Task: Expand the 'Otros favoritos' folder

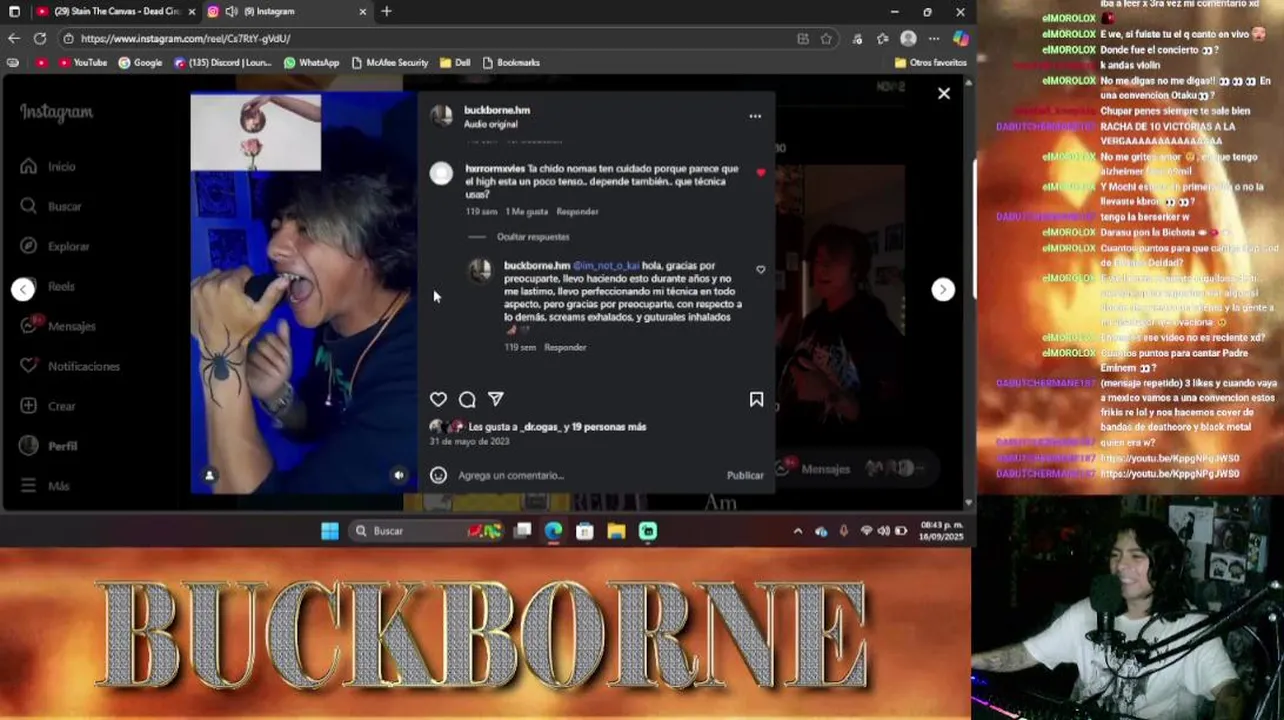Action: click(x=930, y=62)
